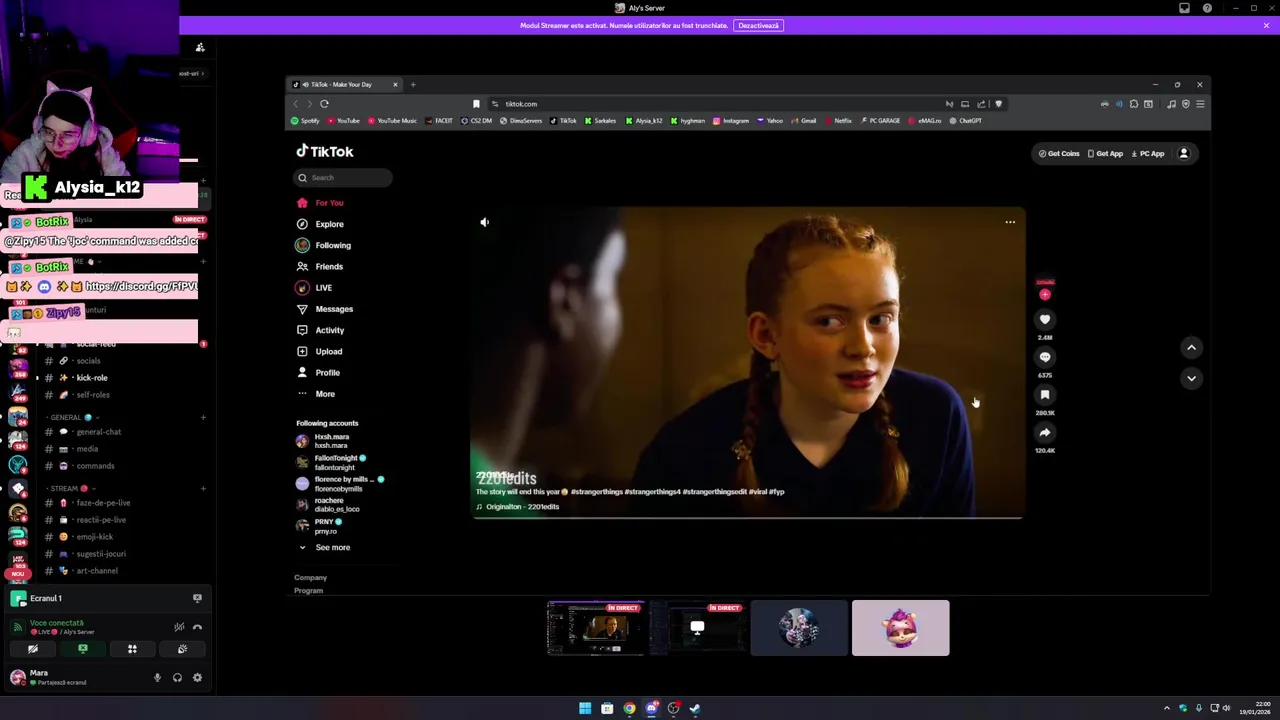Toggle the camera in Discord voice panel
This screenshot has height=720, width=1280.
33,649
